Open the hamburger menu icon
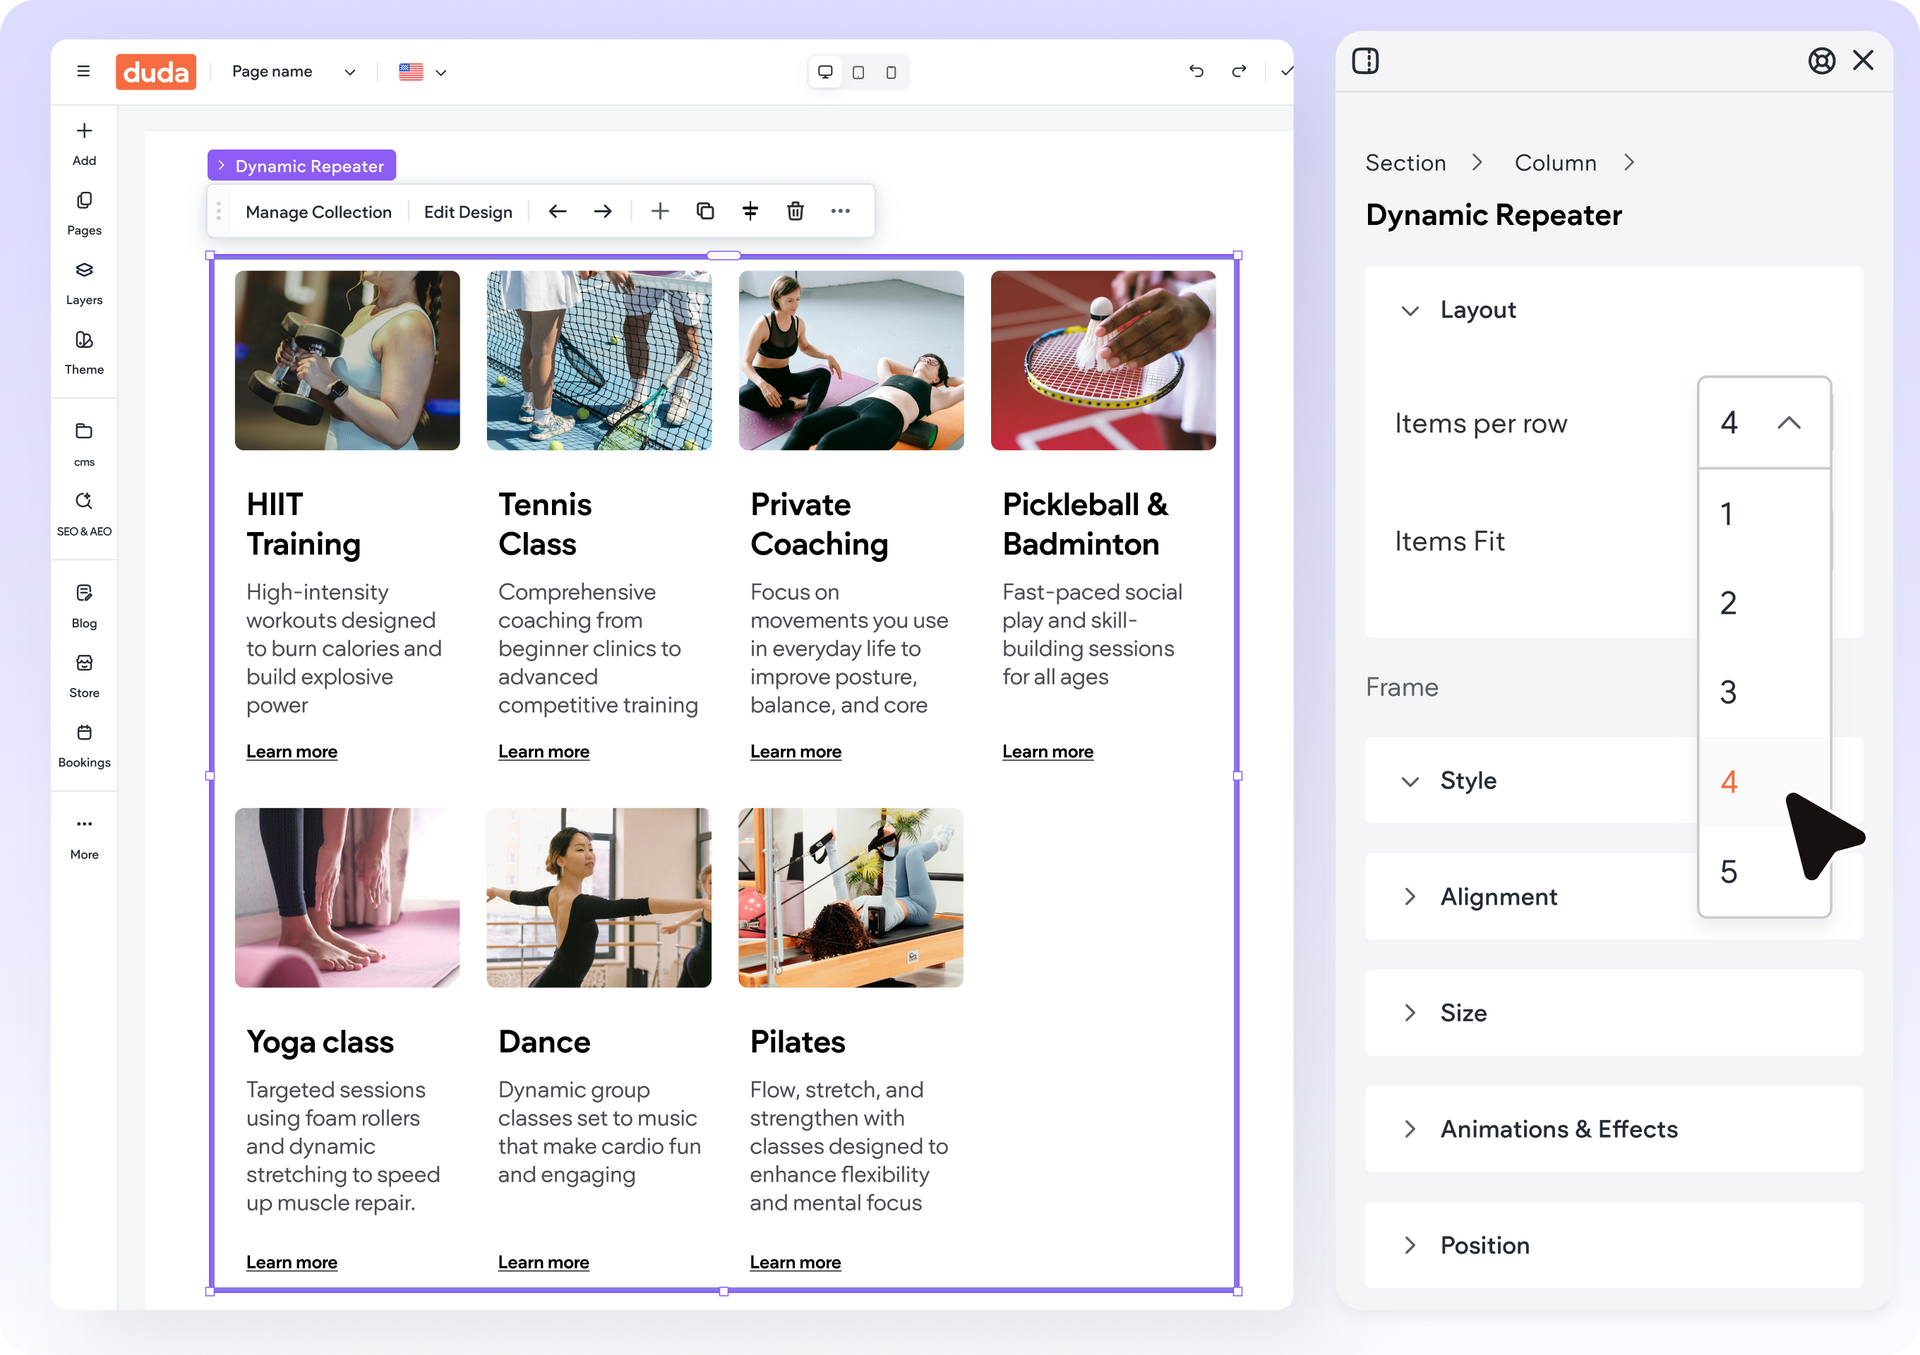The height and width of the screenshot is (1355, 1920). (x=83, y=71)
